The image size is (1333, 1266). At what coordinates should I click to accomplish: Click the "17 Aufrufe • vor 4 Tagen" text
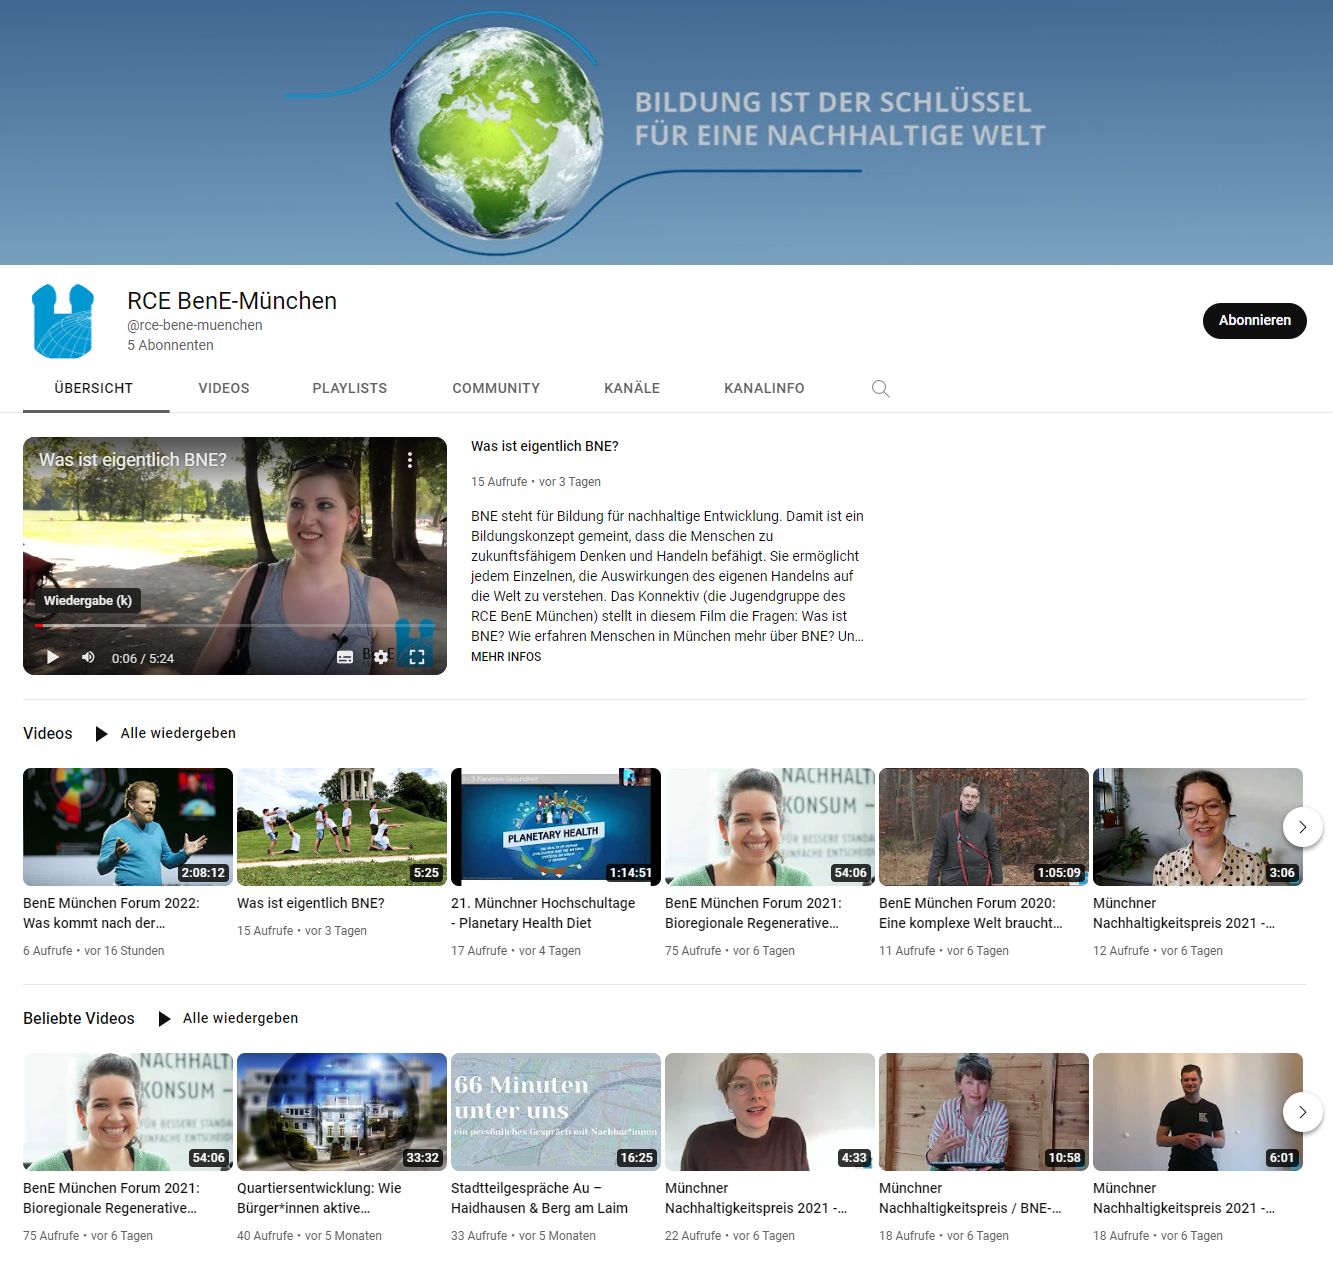click(516, 951)
